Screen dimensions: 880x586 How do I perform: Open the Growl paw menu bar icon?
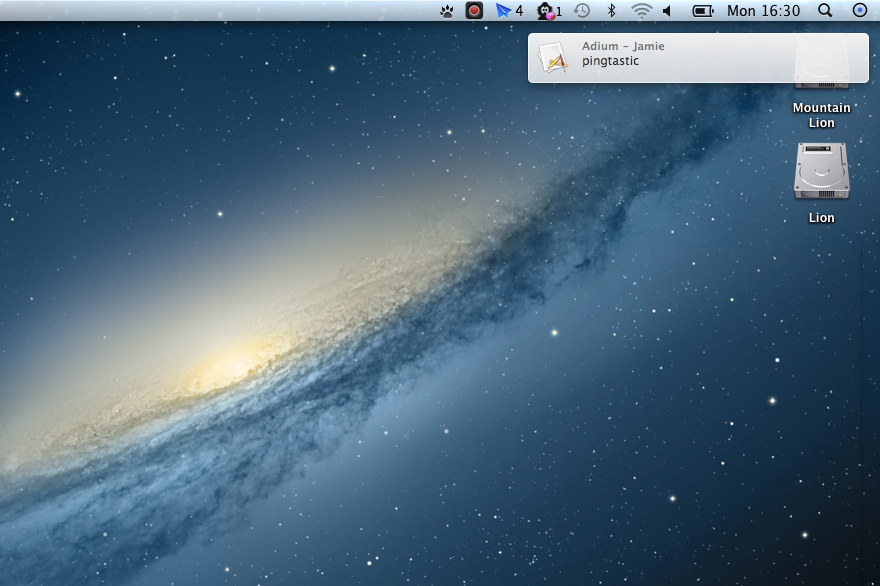pyautogui.click(x=447, y=11)
